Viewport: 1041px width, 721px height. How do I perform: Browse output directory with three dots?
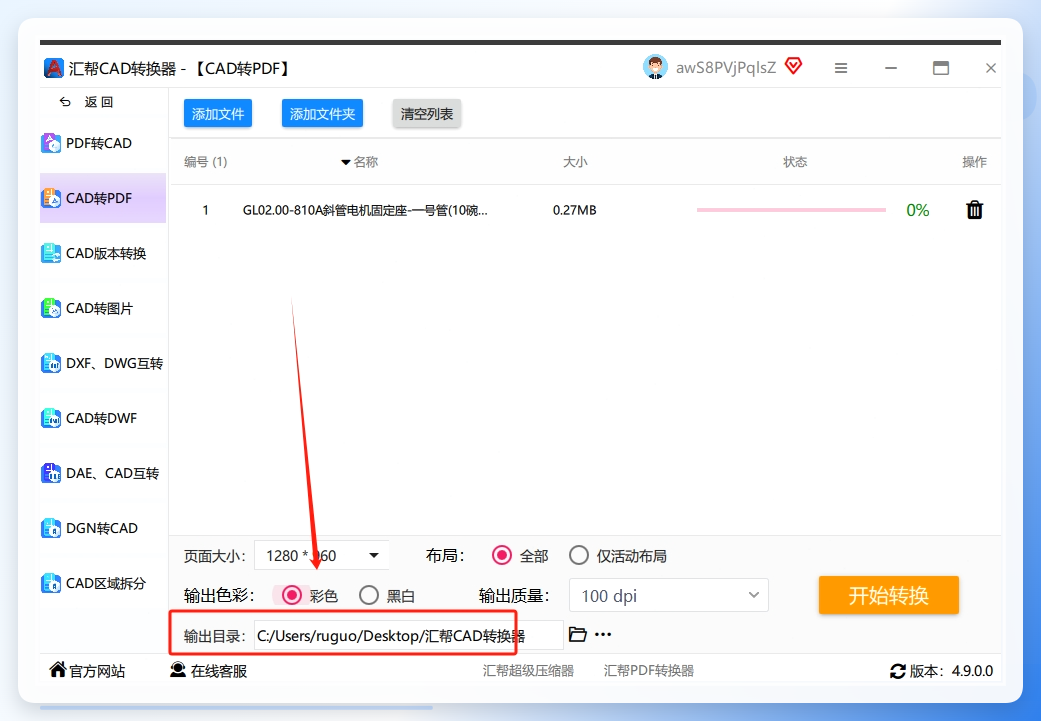pos(603,635)
